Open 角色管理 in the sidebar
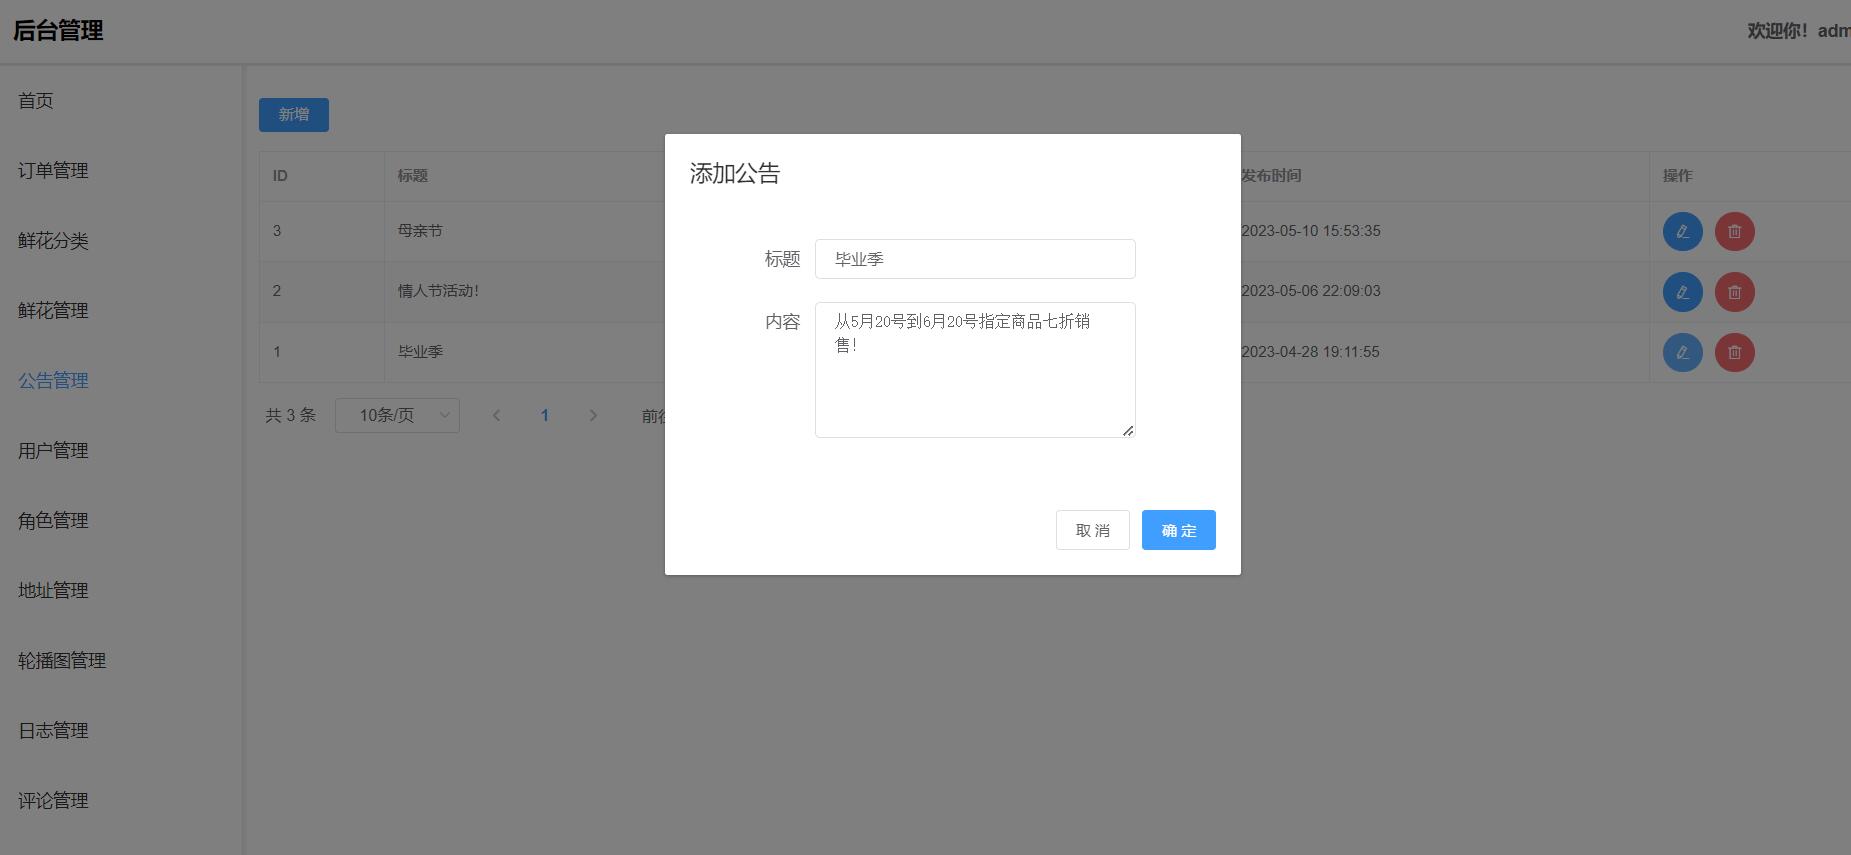 pyautogui.click(x=53, y=521)
